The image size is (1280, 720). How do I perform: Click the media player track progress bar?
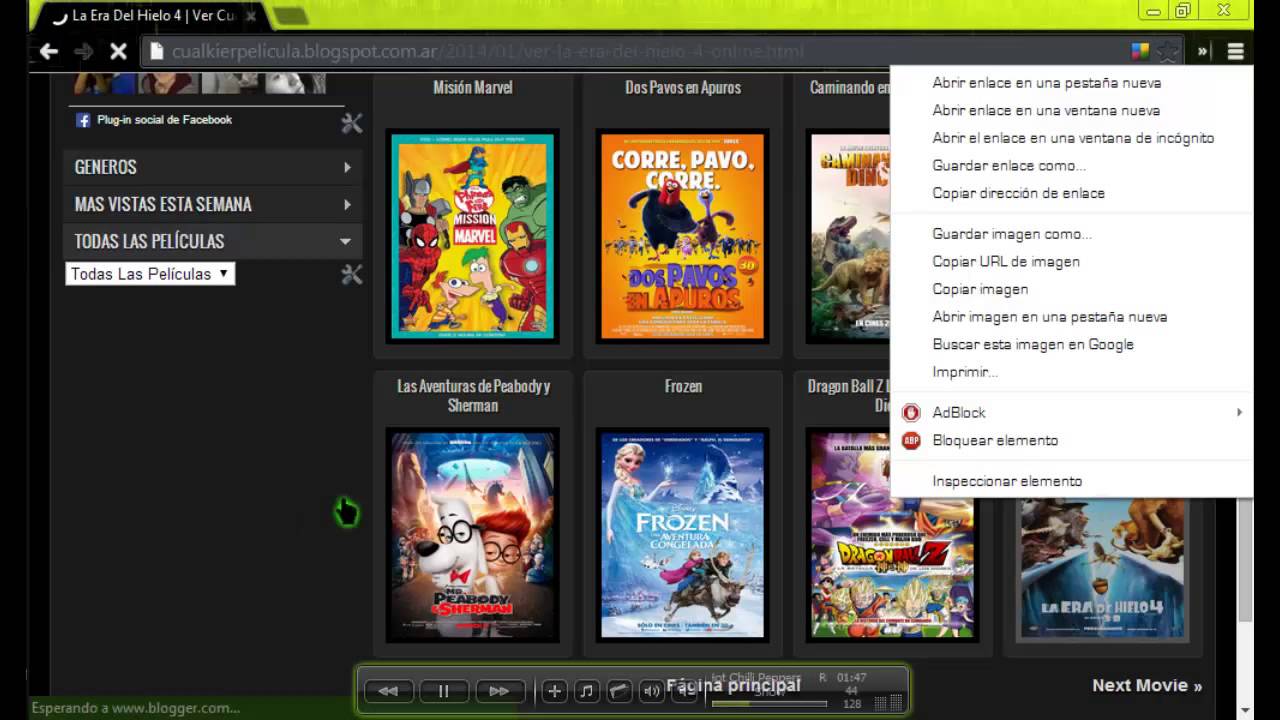tap(768, 703)
